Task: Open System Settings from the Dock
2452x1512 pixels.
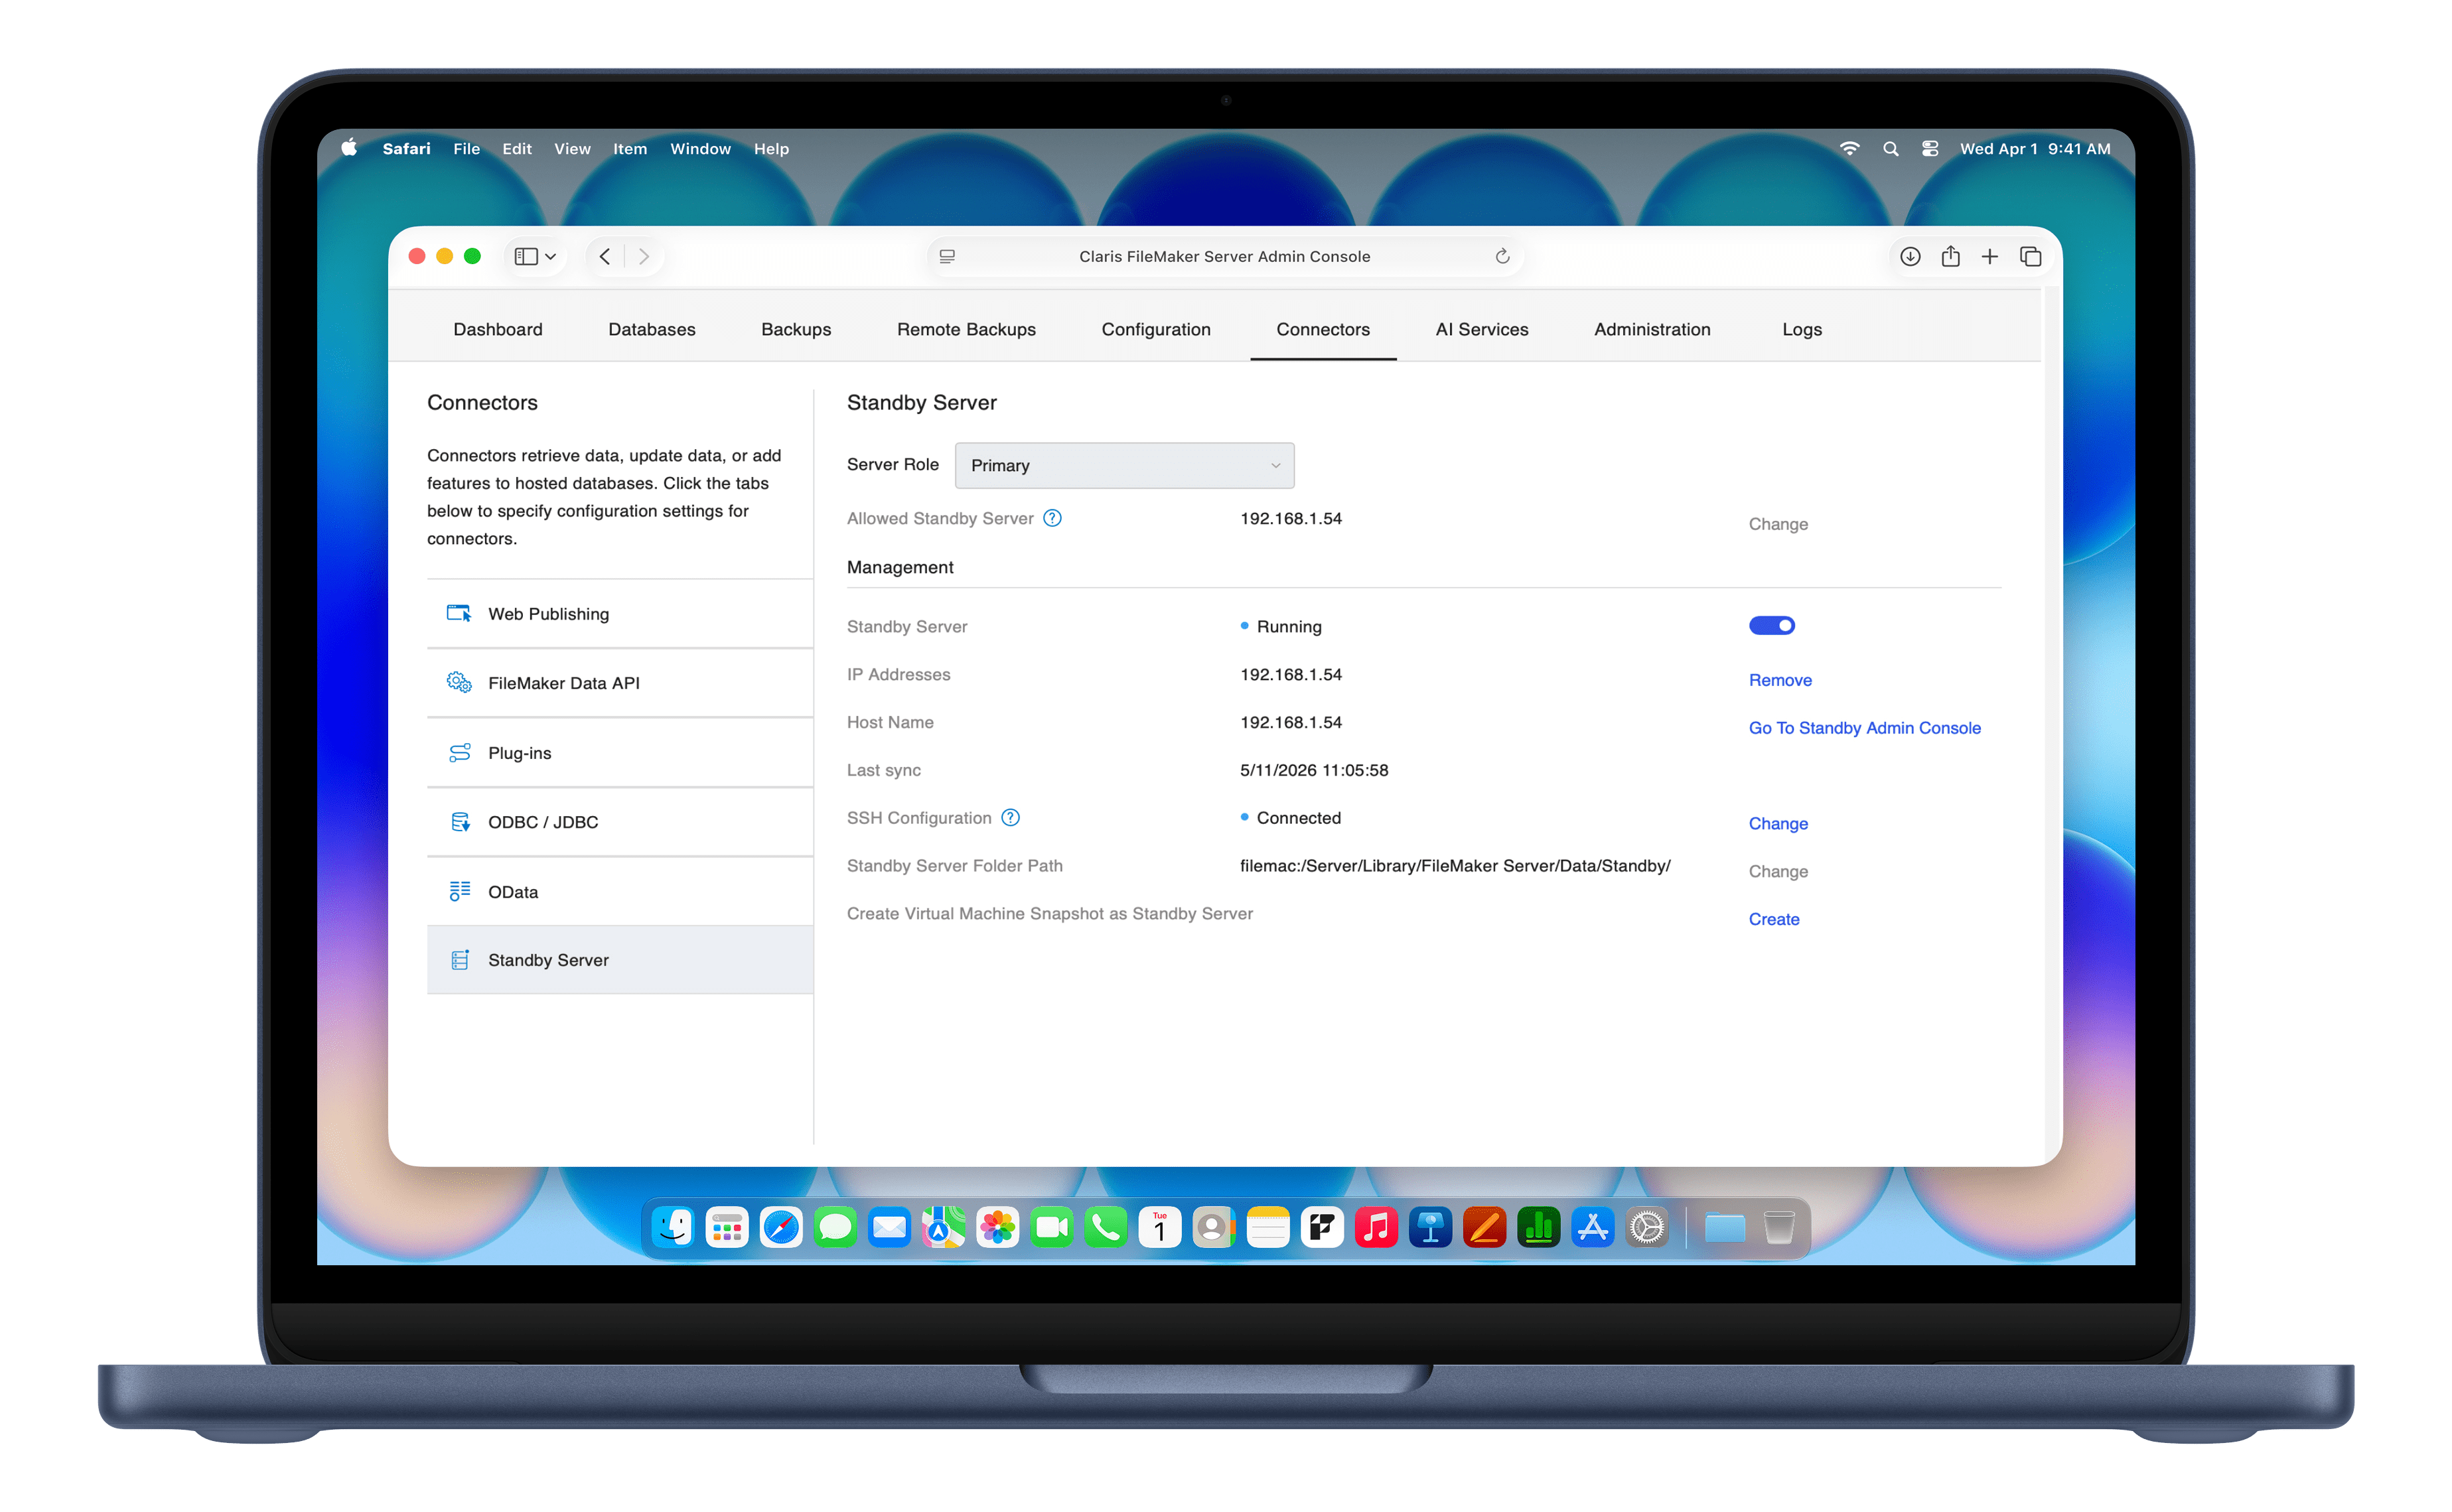Action: pos(1646,1226)
